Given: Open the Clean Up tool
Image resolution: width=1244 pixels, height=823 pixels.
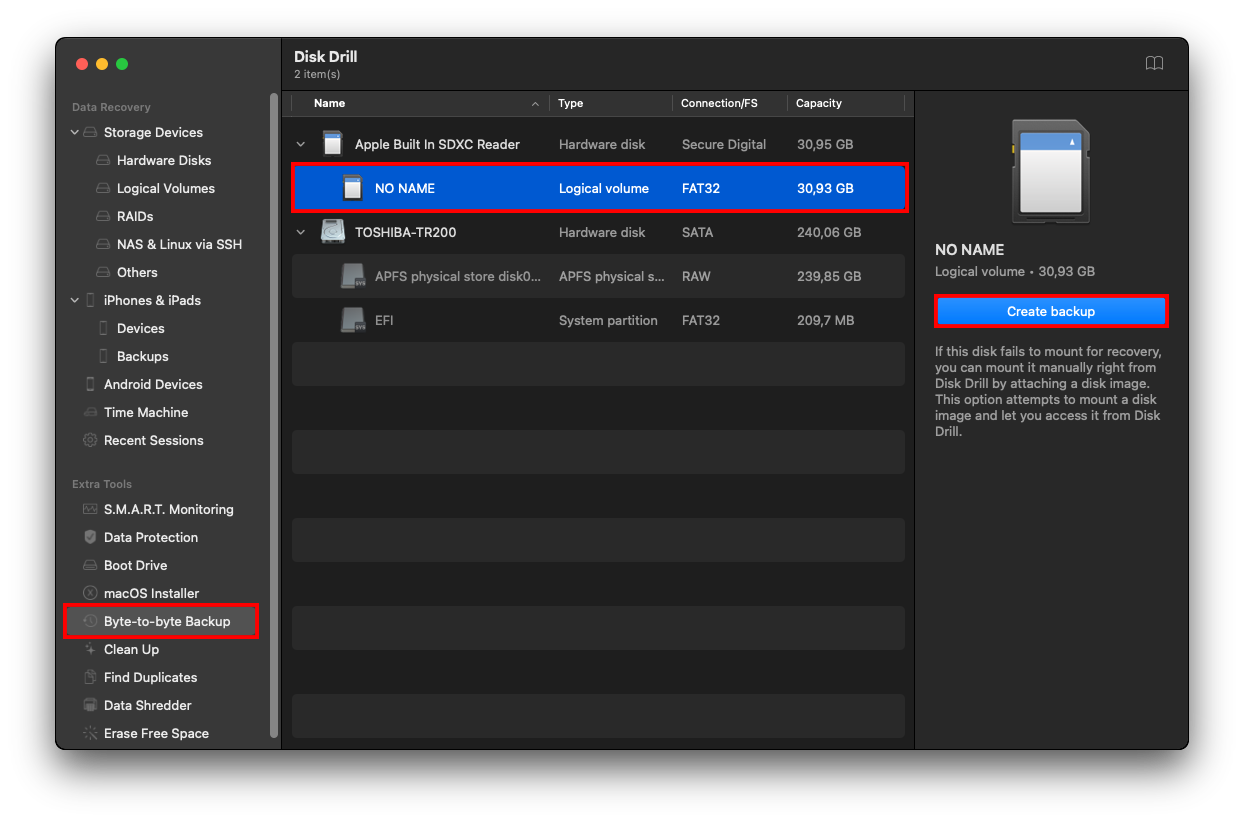Looking at the screenshot, I should (x=131, y=649).
